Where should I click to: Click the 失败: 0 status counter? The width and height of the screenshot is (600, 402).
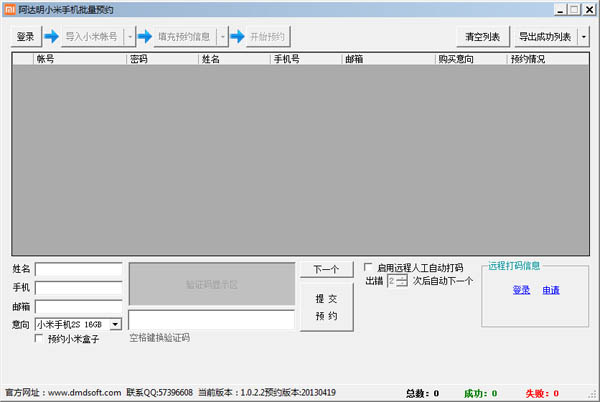(x=542, y=393)
